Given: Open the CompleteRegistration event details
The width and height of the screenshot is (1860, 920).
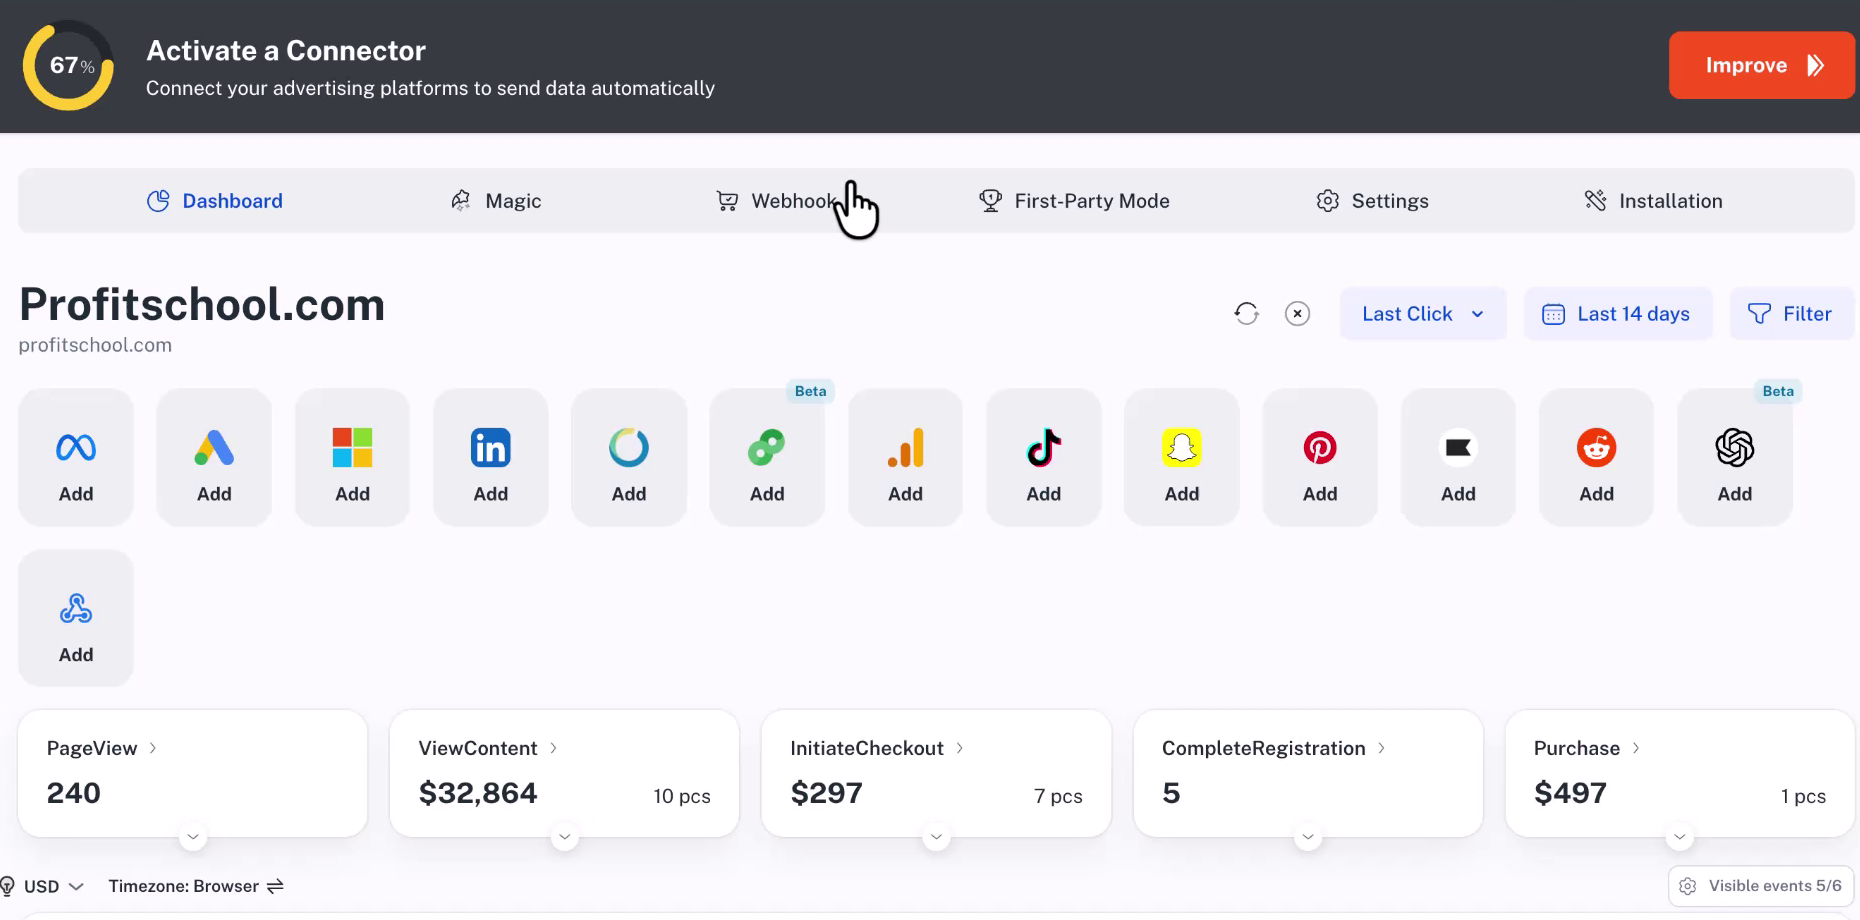Looking at the screenshot, I should (1274, 748).
